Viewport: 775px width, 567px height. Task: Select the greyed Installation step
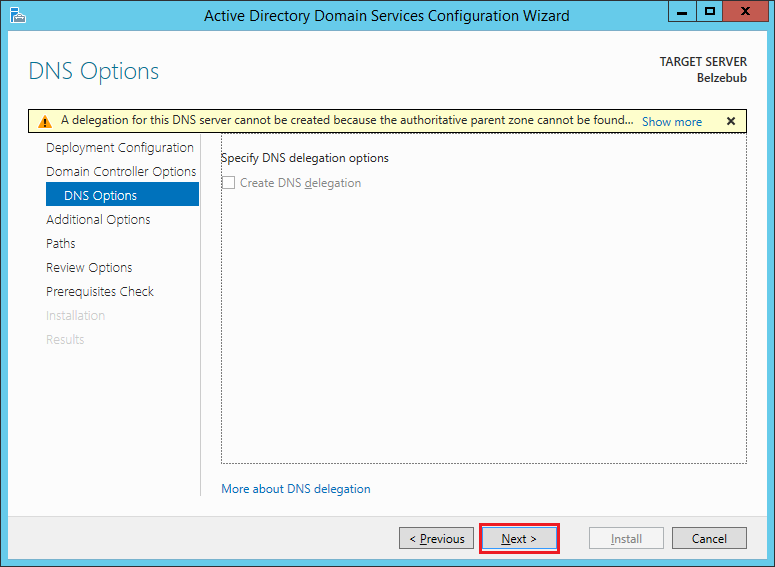pos(75,315)
